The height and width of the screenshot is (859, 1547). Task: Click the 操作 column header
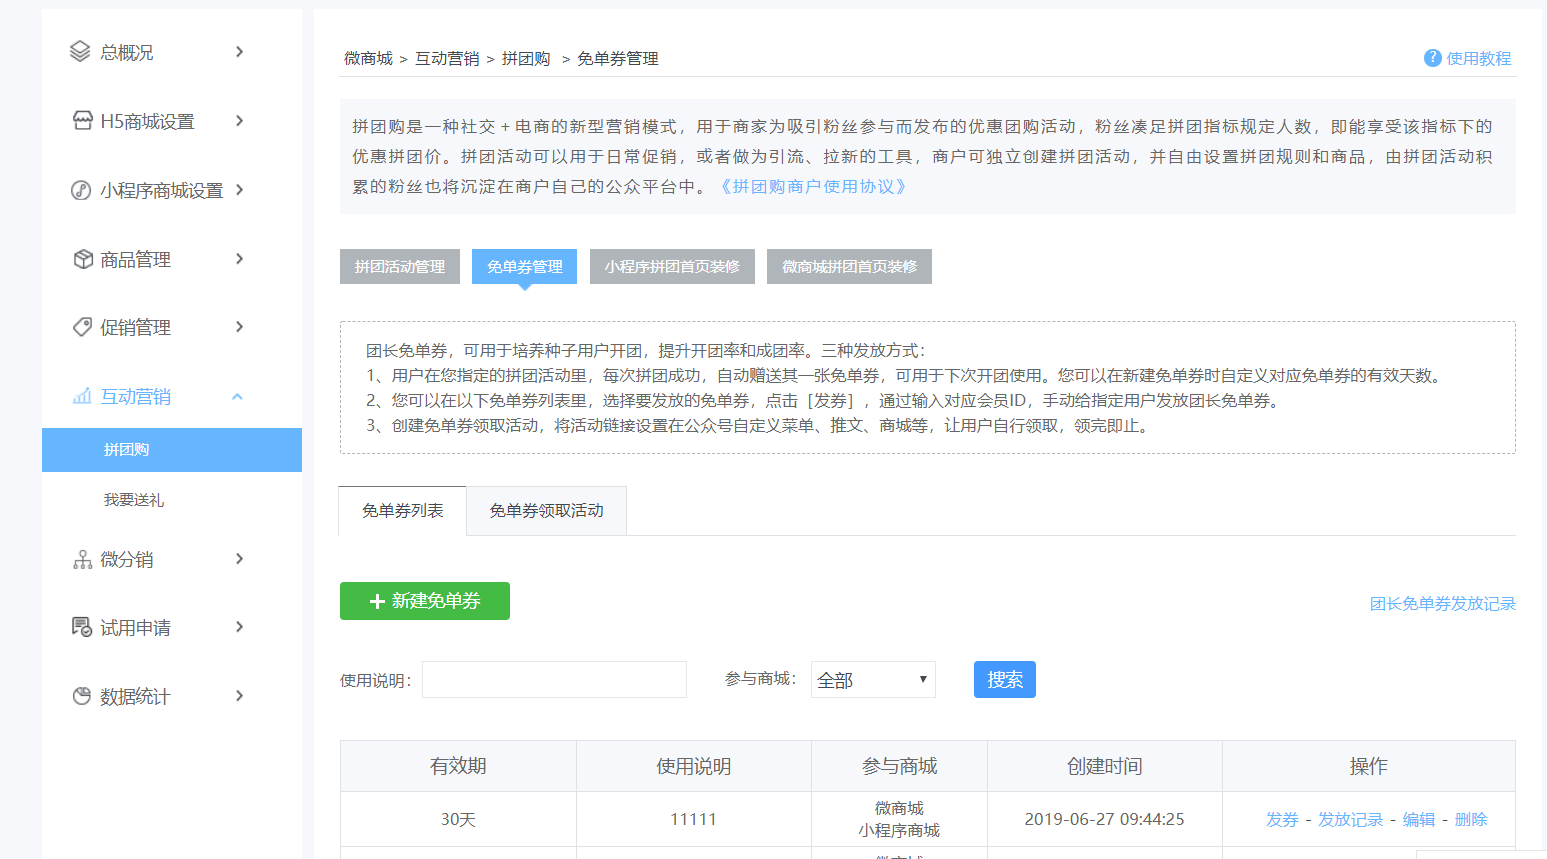[x=1369, y=766]
